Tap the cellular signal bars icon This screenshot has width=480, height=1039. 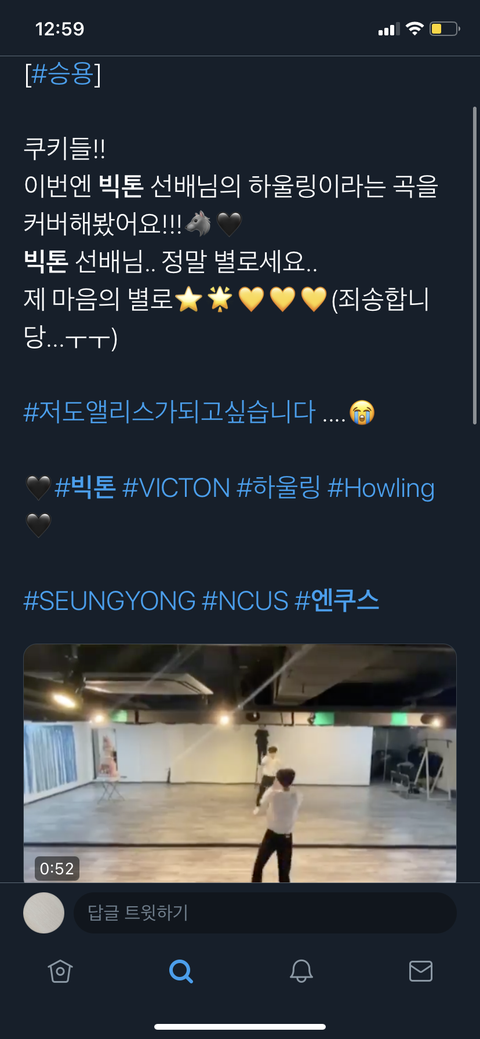[389, 29]
